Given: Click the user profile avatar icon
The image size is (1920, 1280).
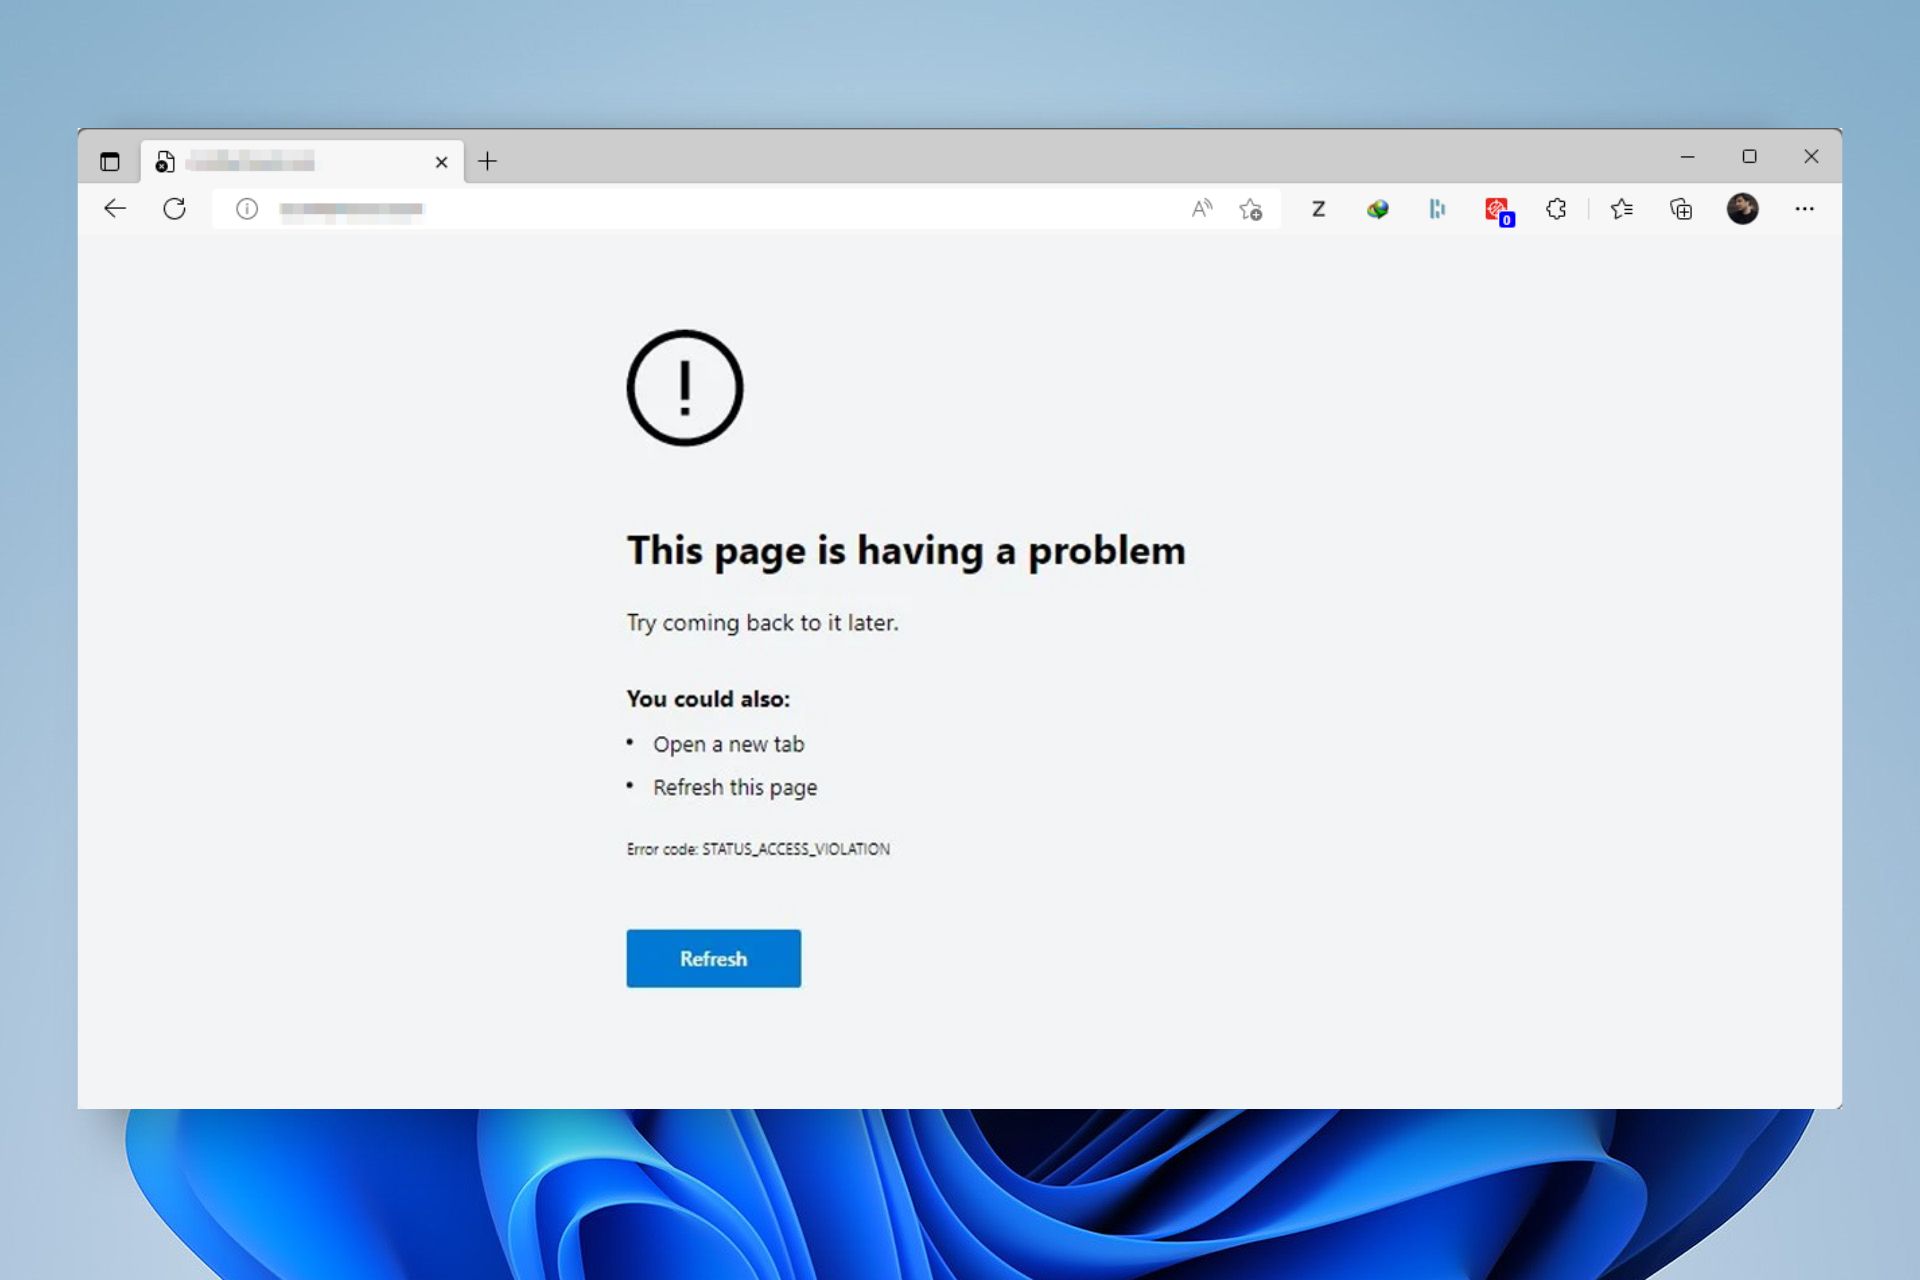Looking at the screenshot, I should click(1743, 209).
